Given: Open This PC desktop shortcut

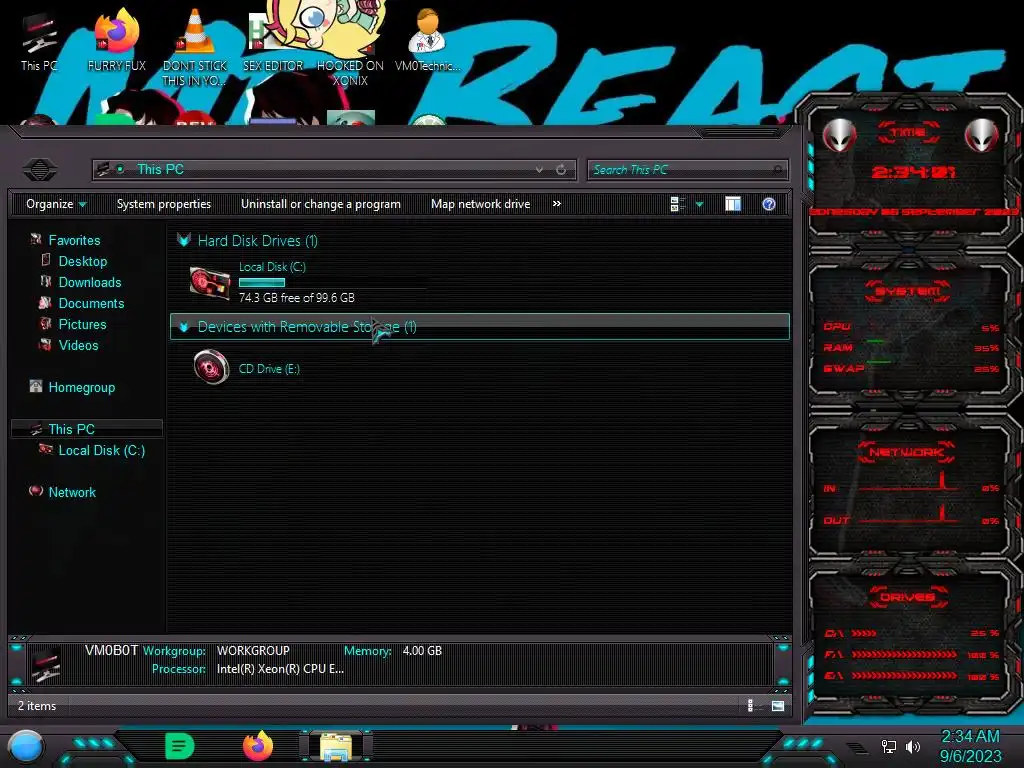Looking at the screenshot, I should click(39, 42).
